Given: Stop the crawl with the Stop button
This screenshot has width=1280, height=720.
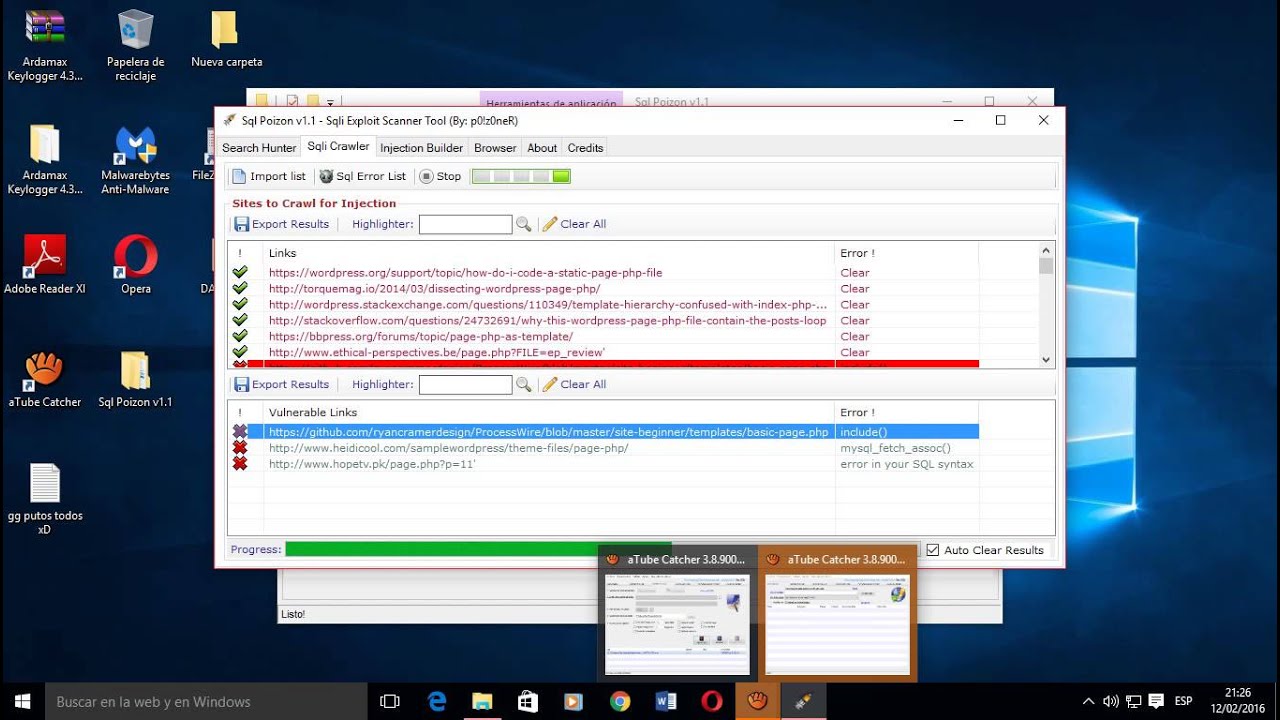Looking at the screenshot, I should click(x=440, y=176).
